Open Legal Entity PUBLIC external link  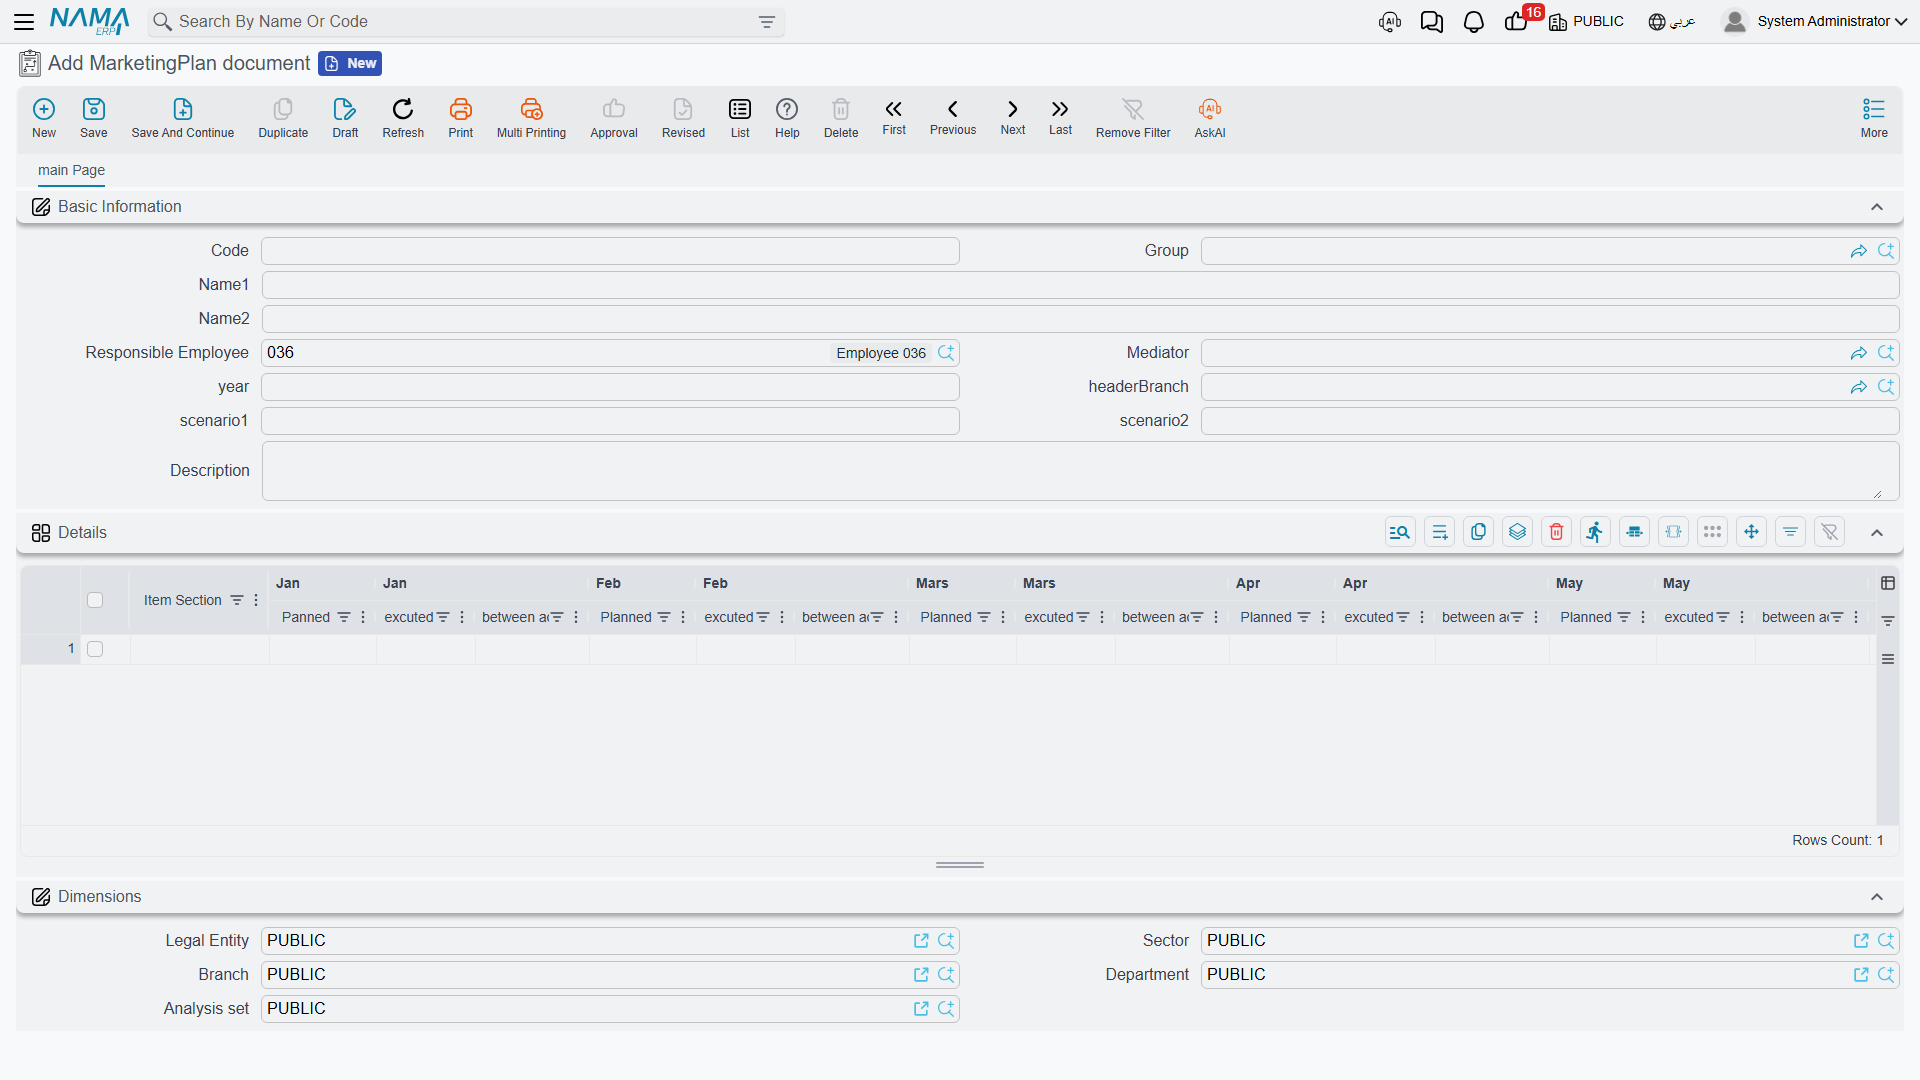921,941
